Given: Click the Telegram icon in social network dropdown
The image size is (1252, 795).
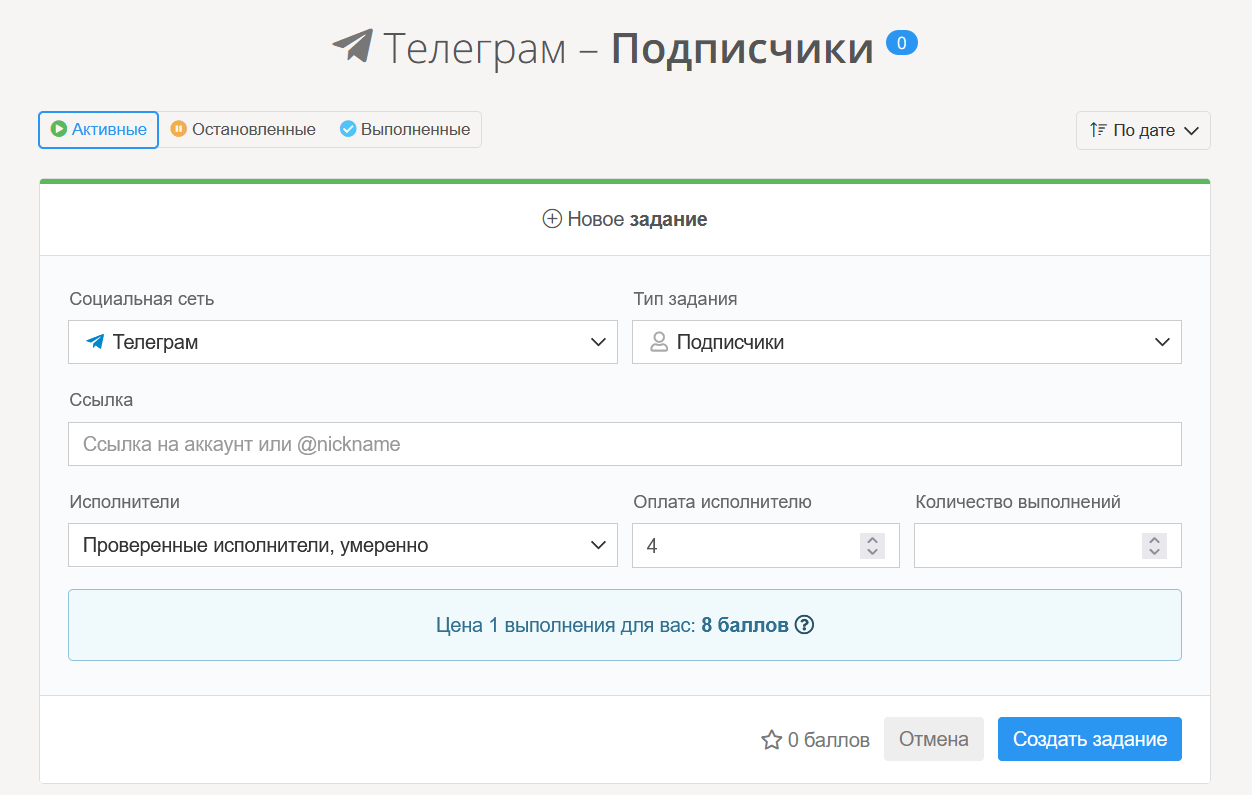Looking at the screenshot, I should (x=95, y=342).
